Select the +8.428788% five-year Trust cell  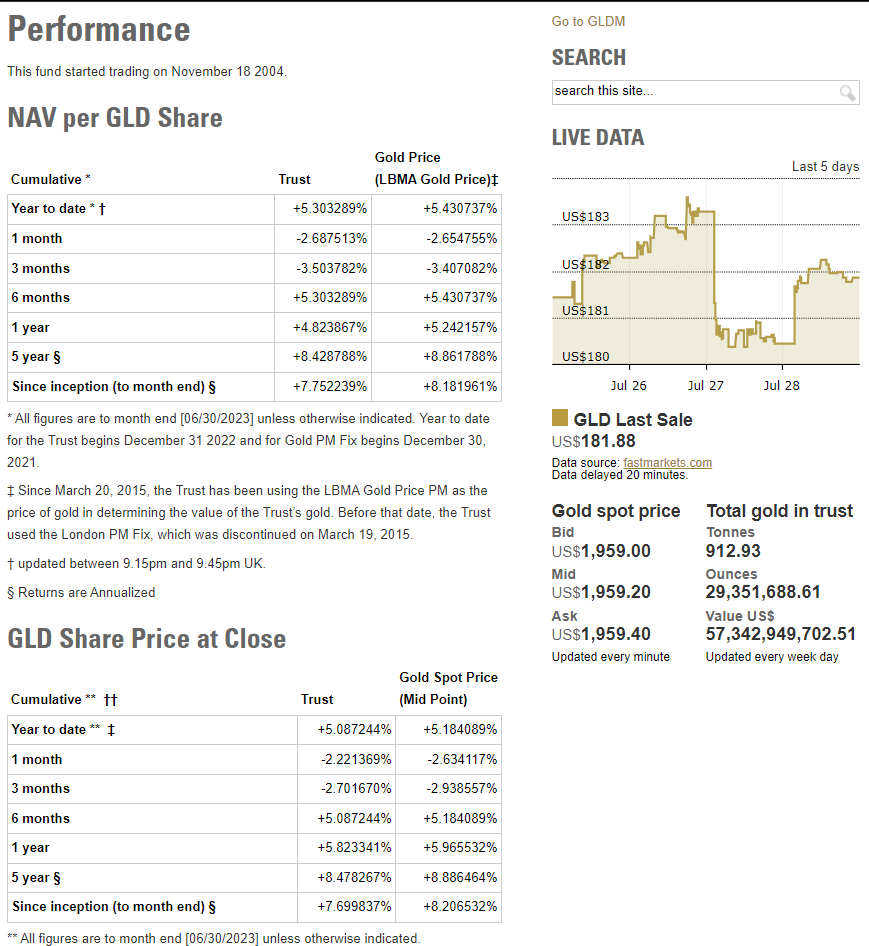pos(329,357)
